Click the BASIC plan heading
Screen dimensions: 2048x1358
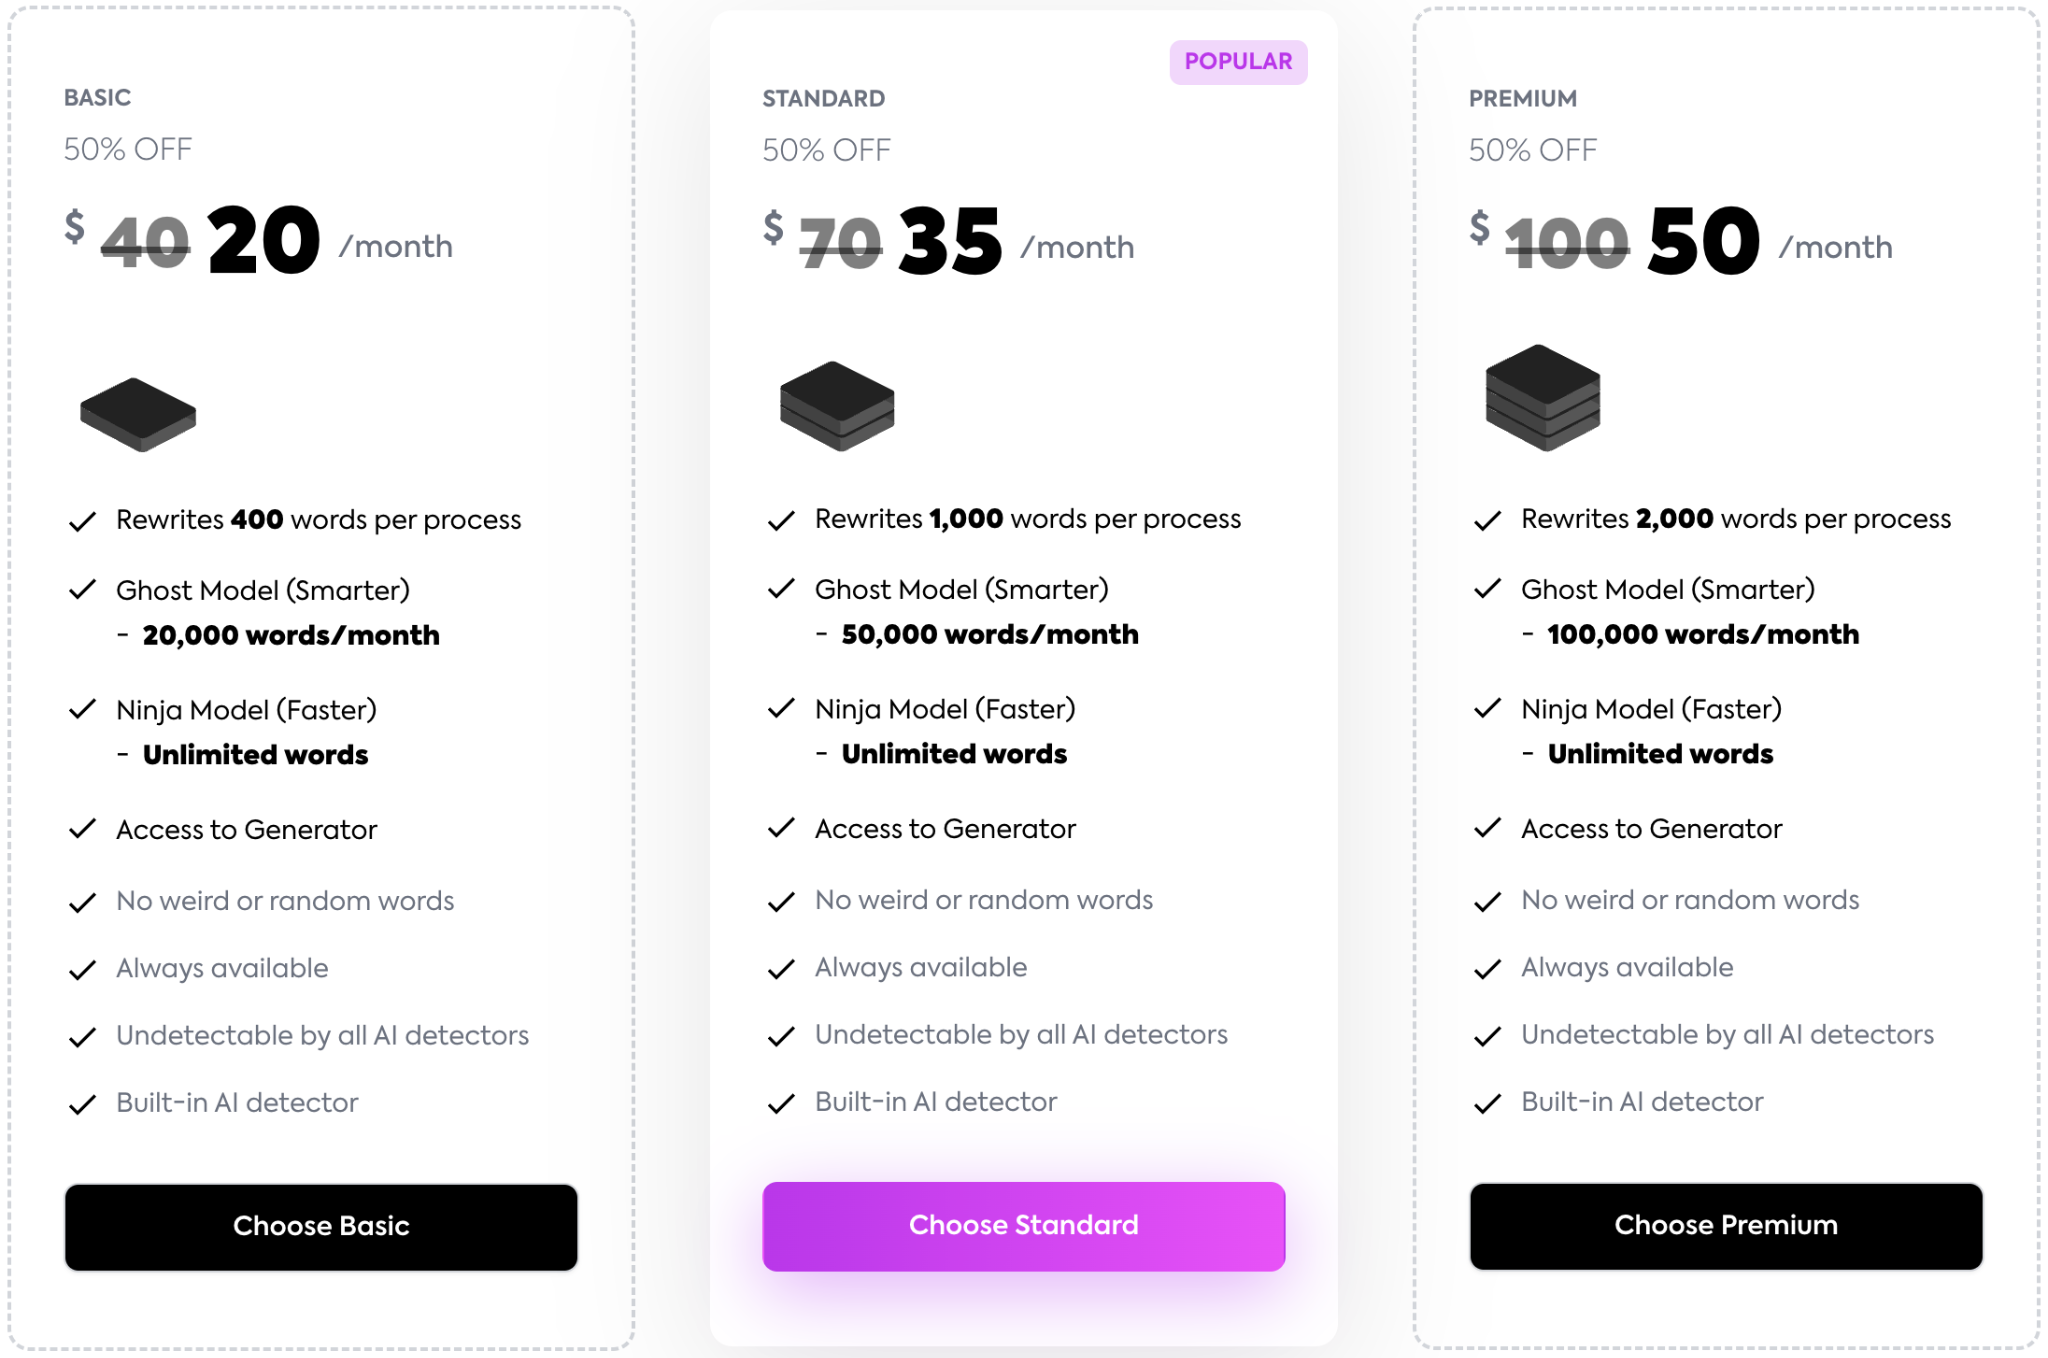click(97, 98)
